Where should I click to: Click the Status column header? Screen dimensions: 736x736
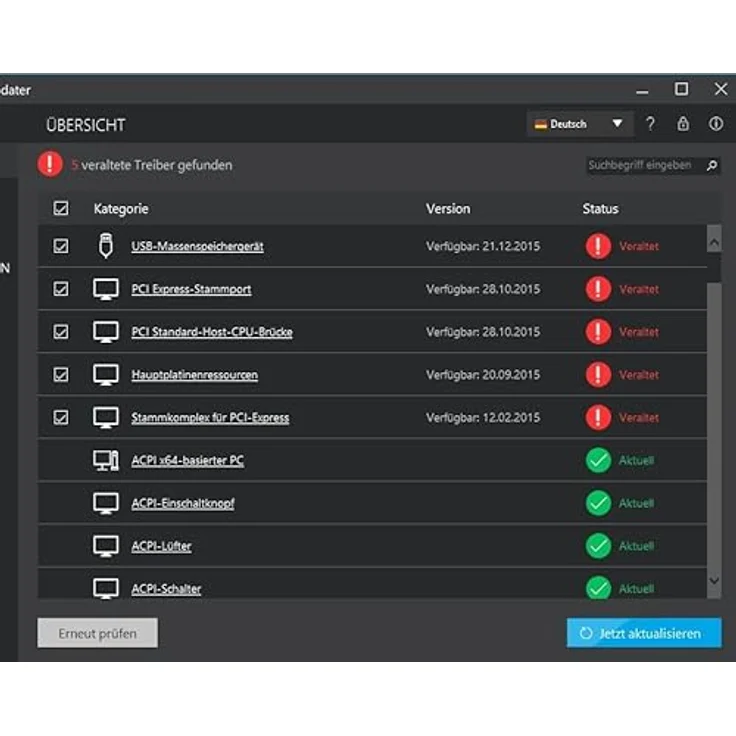pyautogui.click(x=600, y=209)
